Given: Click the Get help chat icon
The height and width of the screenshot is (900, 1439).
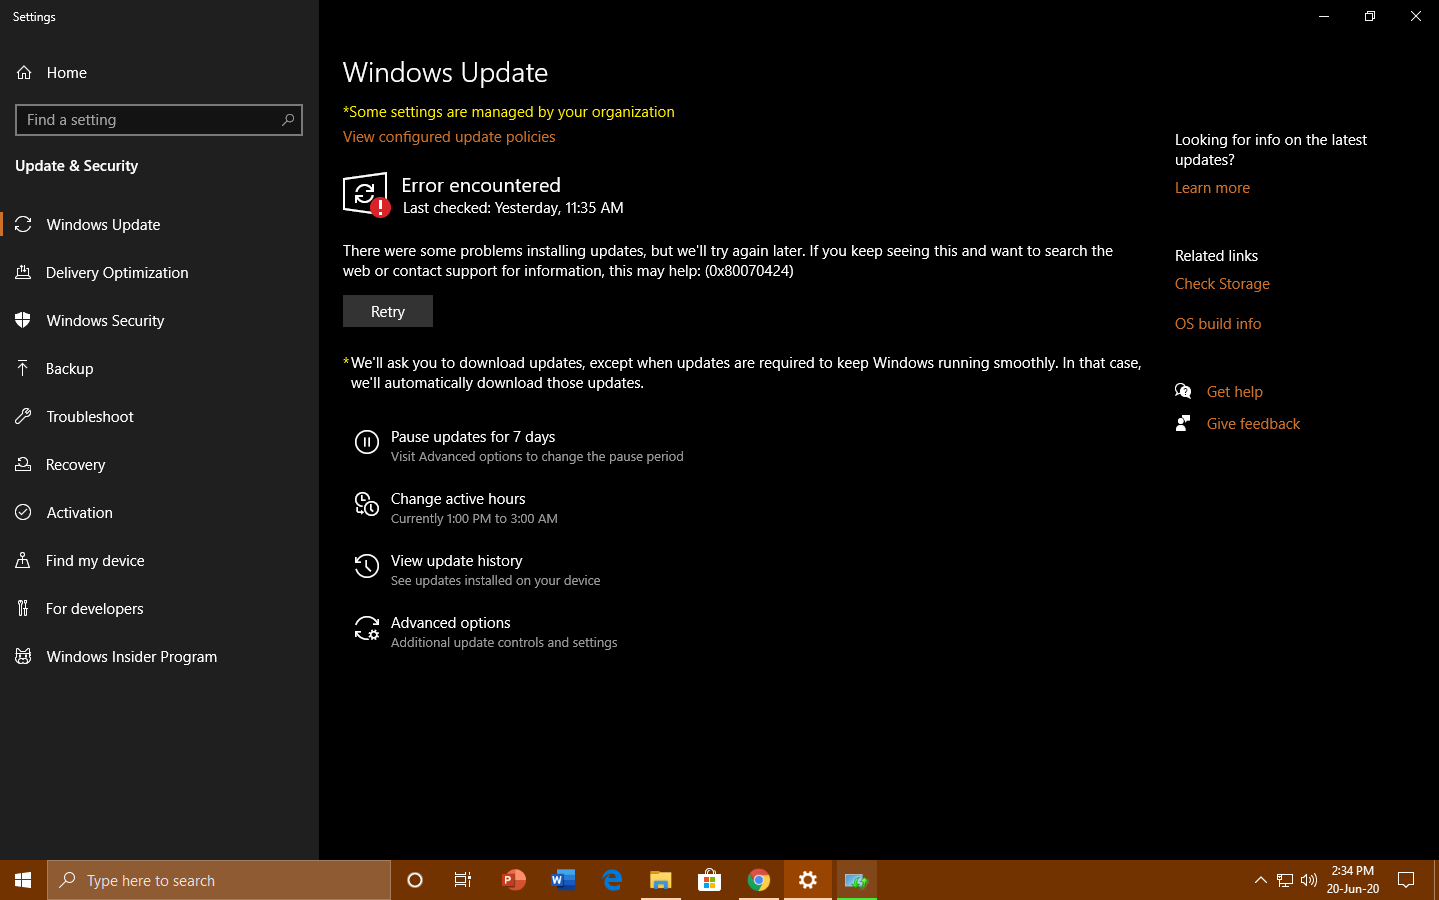Looking at the screenshot, I should coord(1183,391).
